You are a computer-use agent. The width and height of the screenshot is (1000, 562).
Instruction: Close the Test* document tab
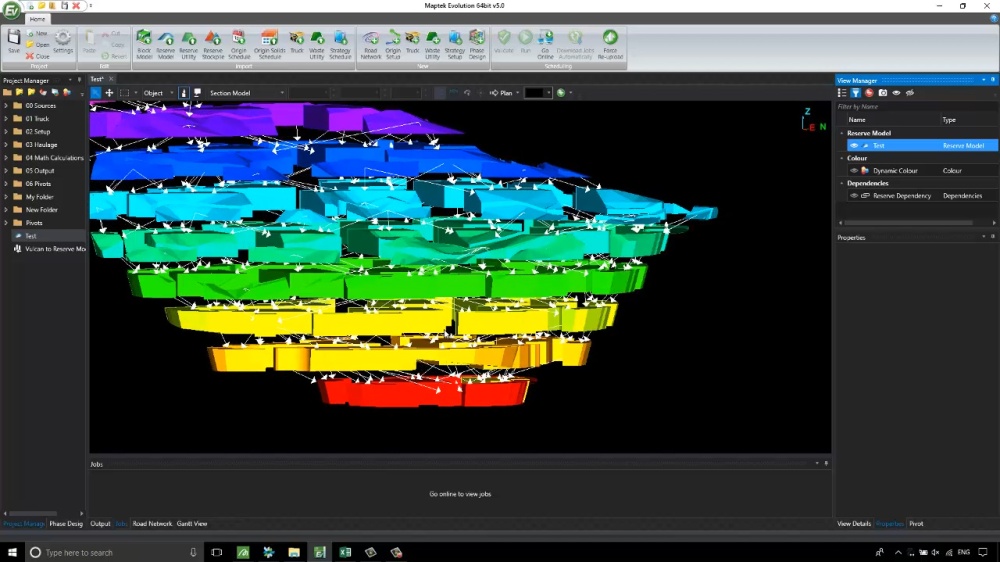(x=111, y=79)
